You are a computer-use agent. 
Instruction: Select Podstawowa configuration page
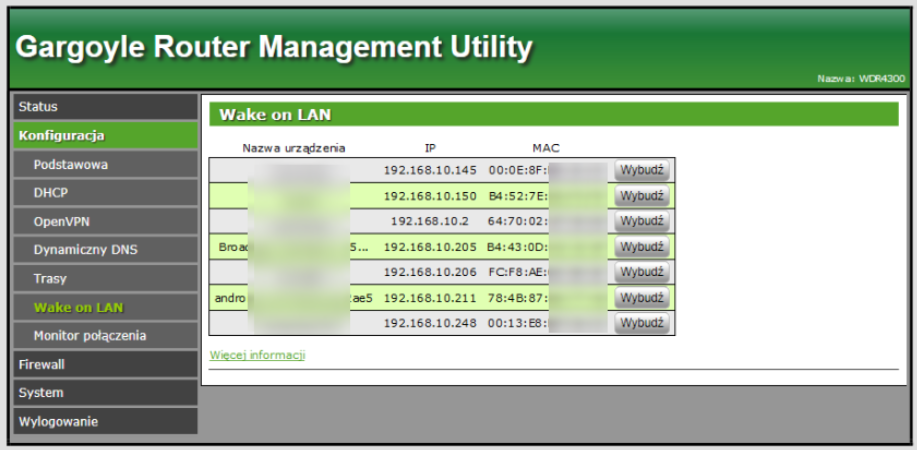103,164
